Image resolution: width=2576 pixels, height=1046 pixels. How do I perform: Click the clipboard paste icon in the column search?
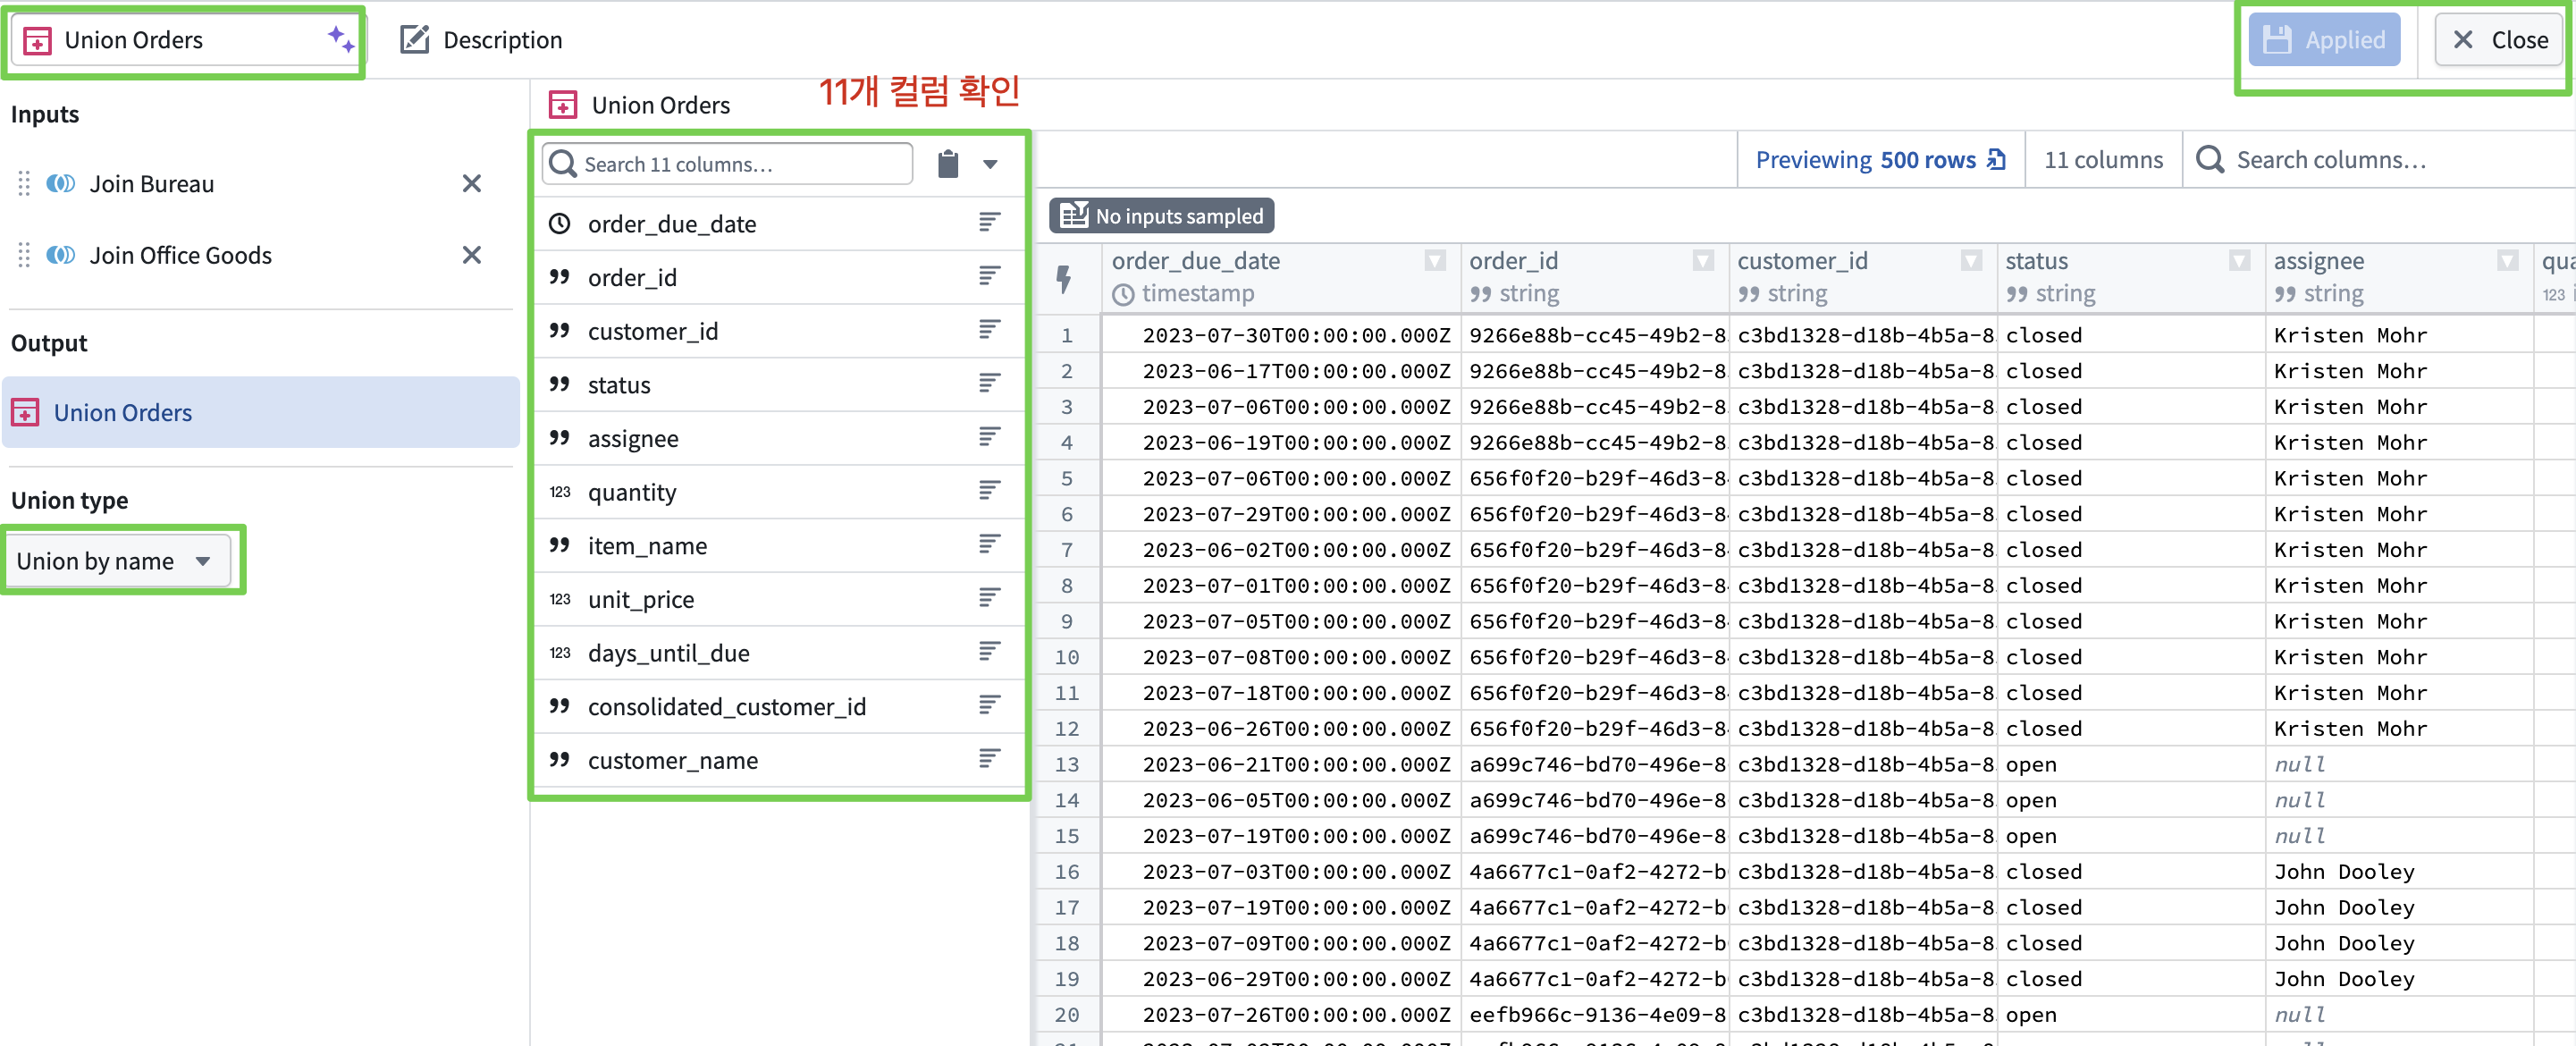947,164
